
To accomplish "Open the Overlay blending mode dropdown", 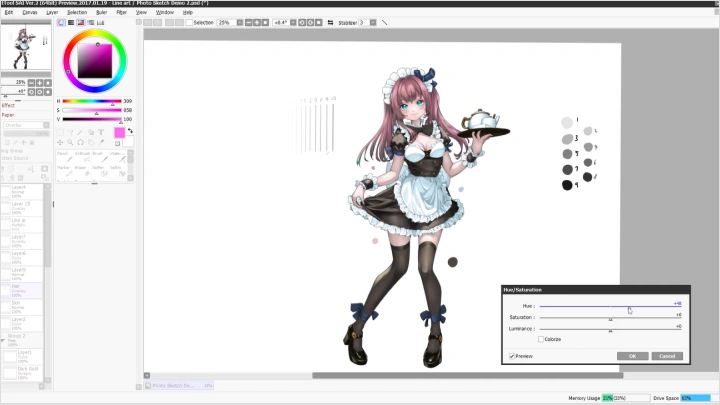I will (x=26, y=125).
